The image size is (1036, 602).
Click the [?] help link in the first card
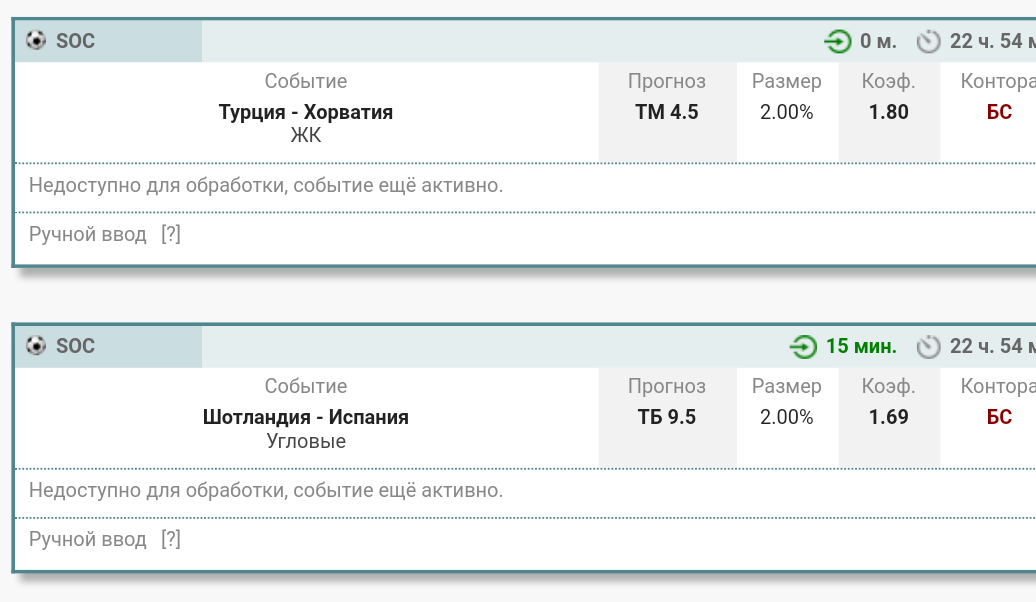pos(171,235)
